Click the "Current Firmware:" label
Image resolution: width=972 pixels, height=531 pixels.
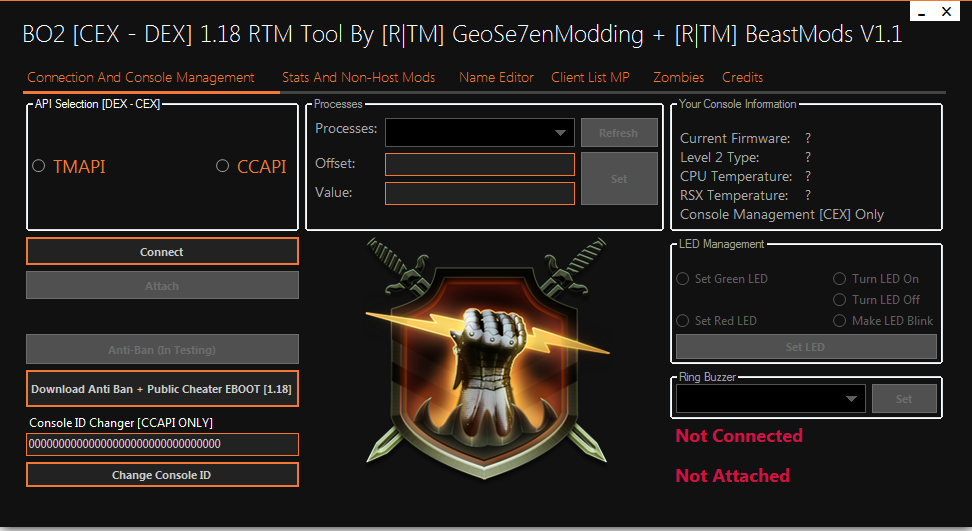[735, 138]
